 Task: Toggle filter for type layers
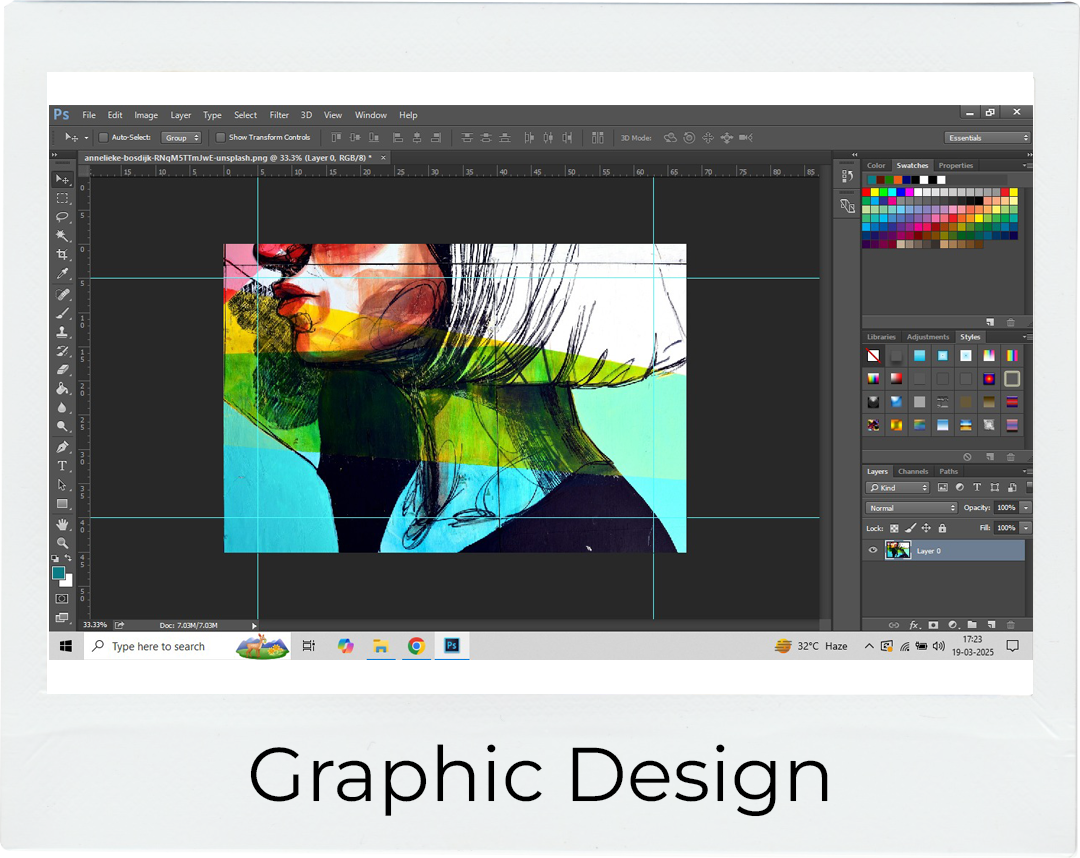click(x=977, y=488)
